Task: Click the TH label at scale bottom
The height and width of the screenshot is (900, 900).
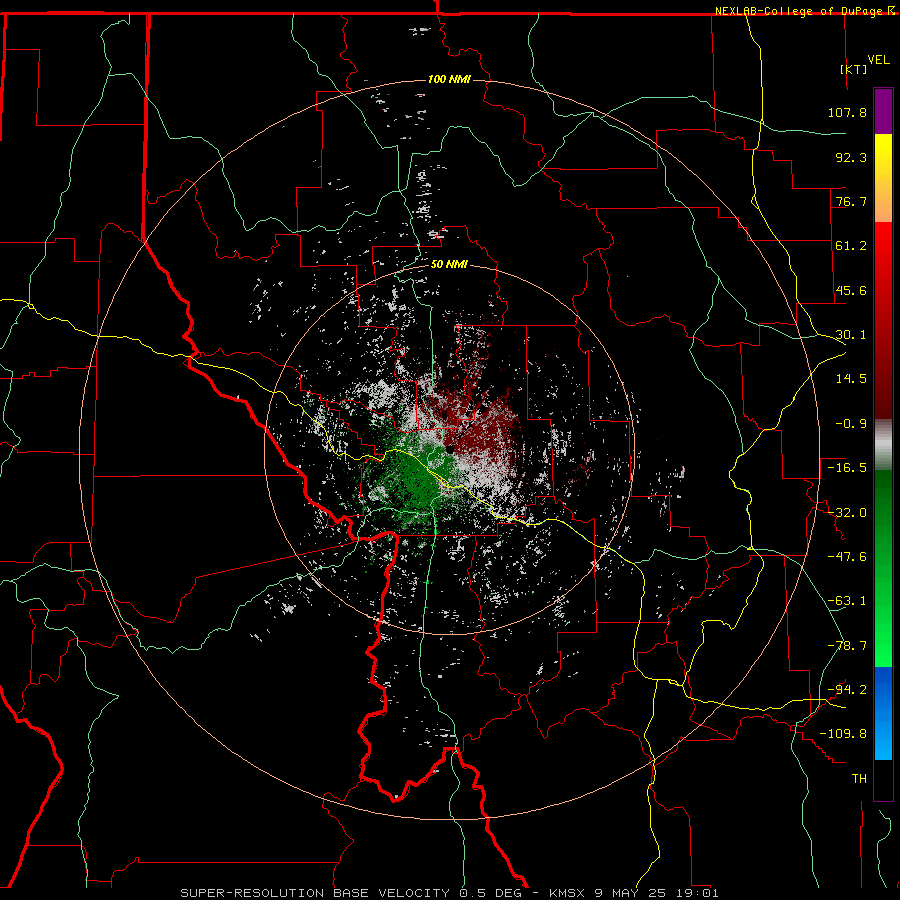Action: point(859,778)
